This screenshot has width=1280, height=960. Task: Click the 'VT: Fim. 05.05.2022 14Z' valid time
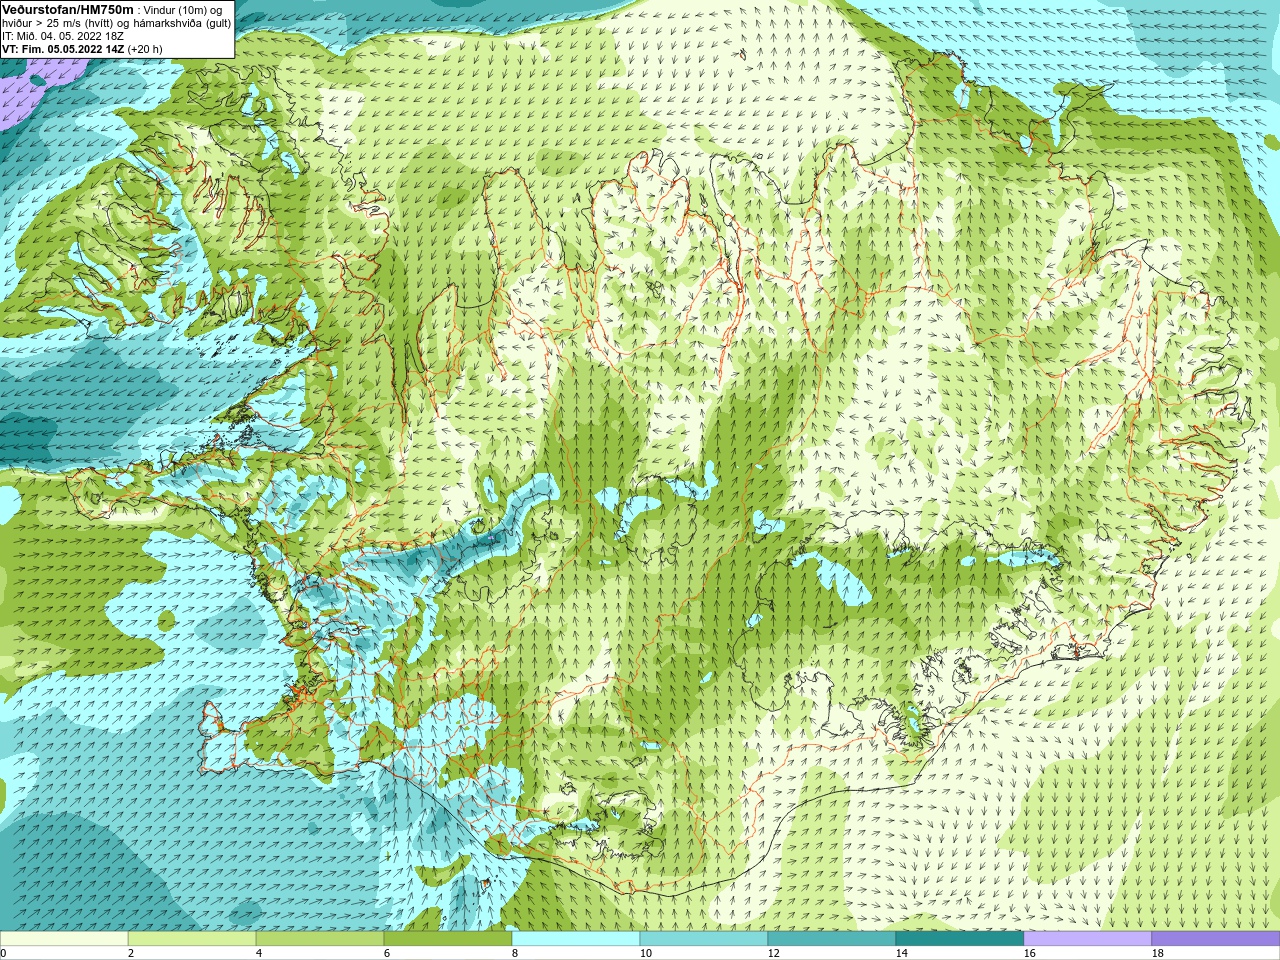coord(63,49)
